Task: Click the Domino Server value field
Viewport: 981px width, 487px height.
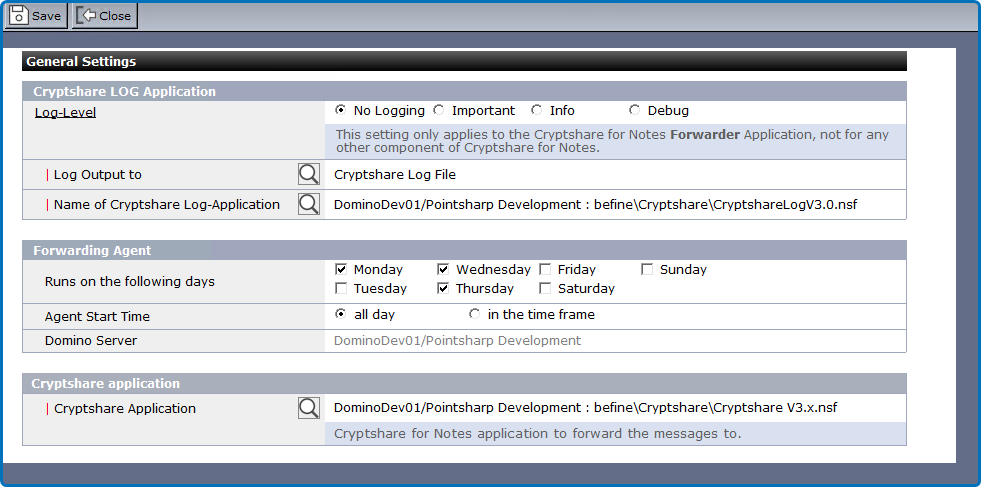Action: tap(457, 341)
